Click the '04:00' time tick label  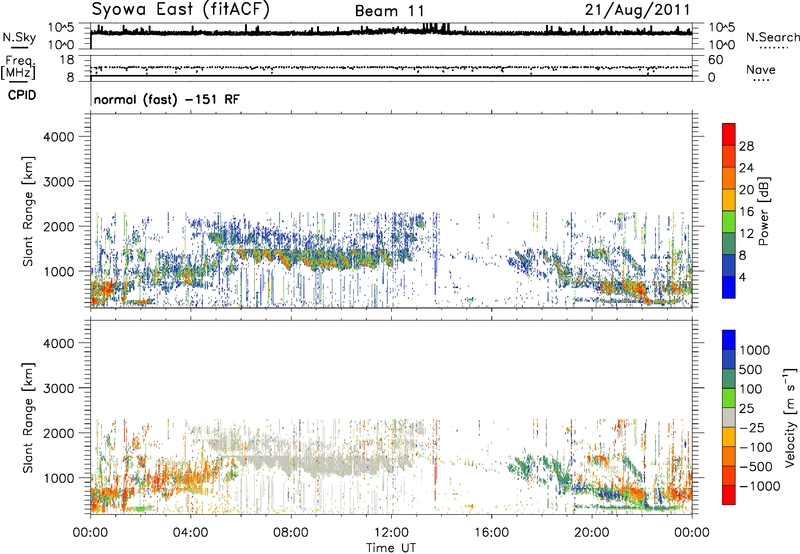pos(190,533)
